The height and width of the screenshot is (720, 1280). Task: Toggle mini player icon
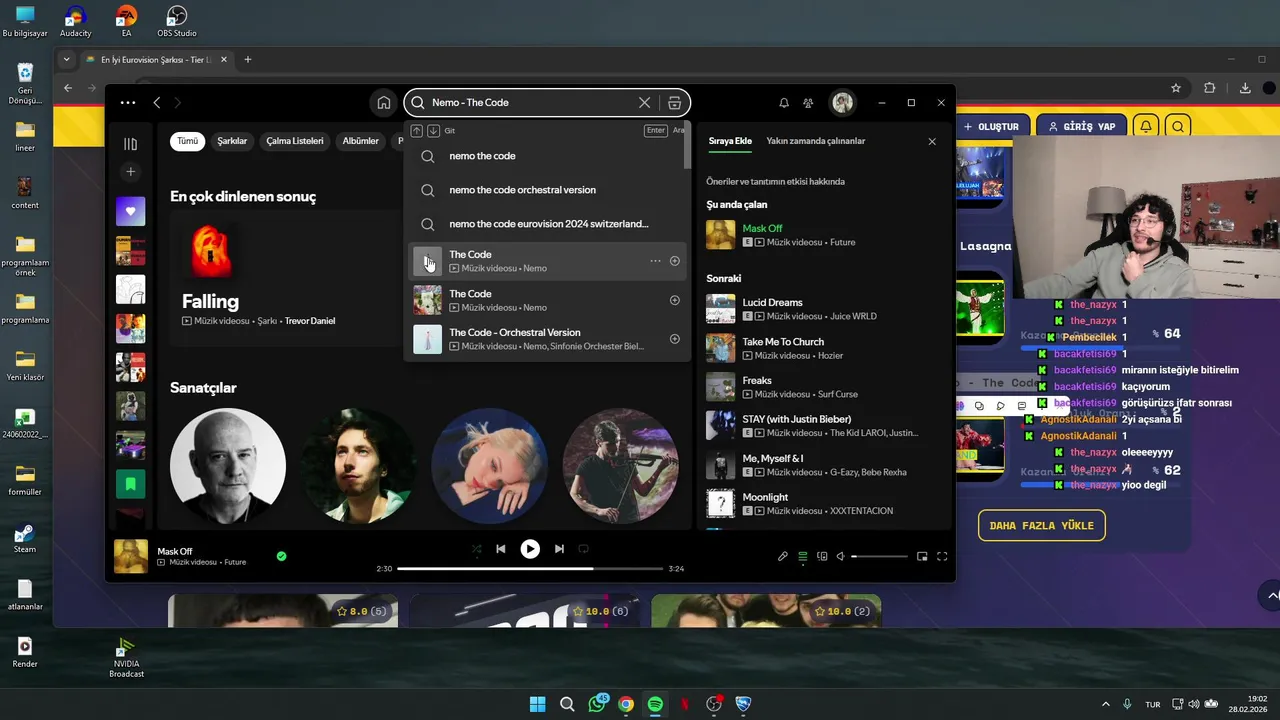point(922,557)
